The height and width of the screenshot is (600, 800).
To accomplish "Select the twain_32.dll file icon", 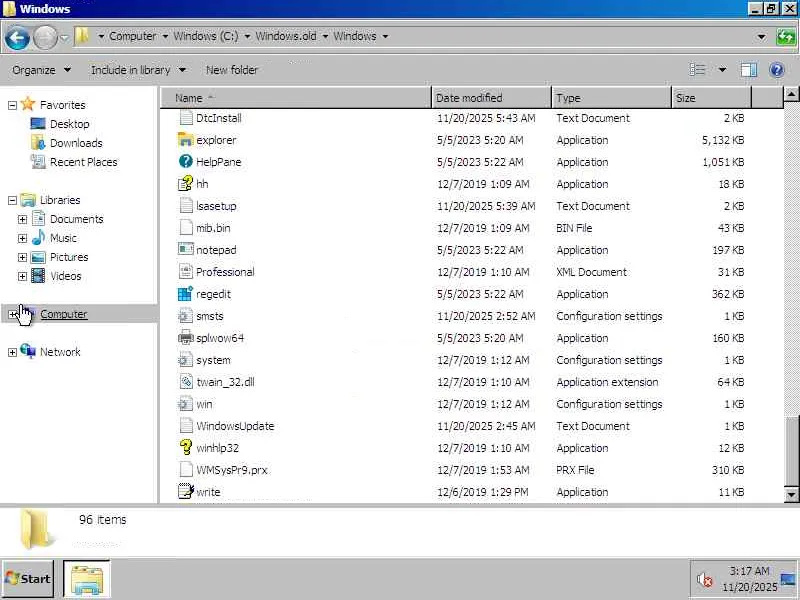I will click(185, 382).
